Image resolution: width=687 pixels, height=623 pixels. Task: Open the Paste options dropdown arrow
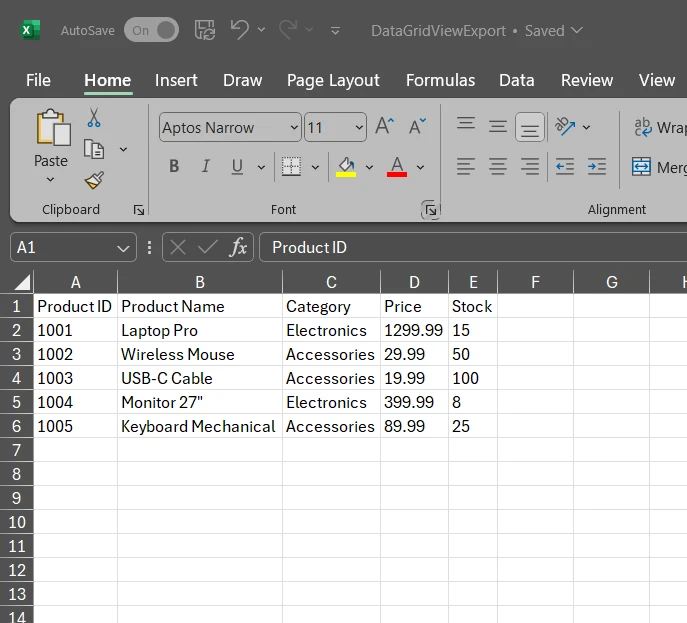click(x=50, y=180)
